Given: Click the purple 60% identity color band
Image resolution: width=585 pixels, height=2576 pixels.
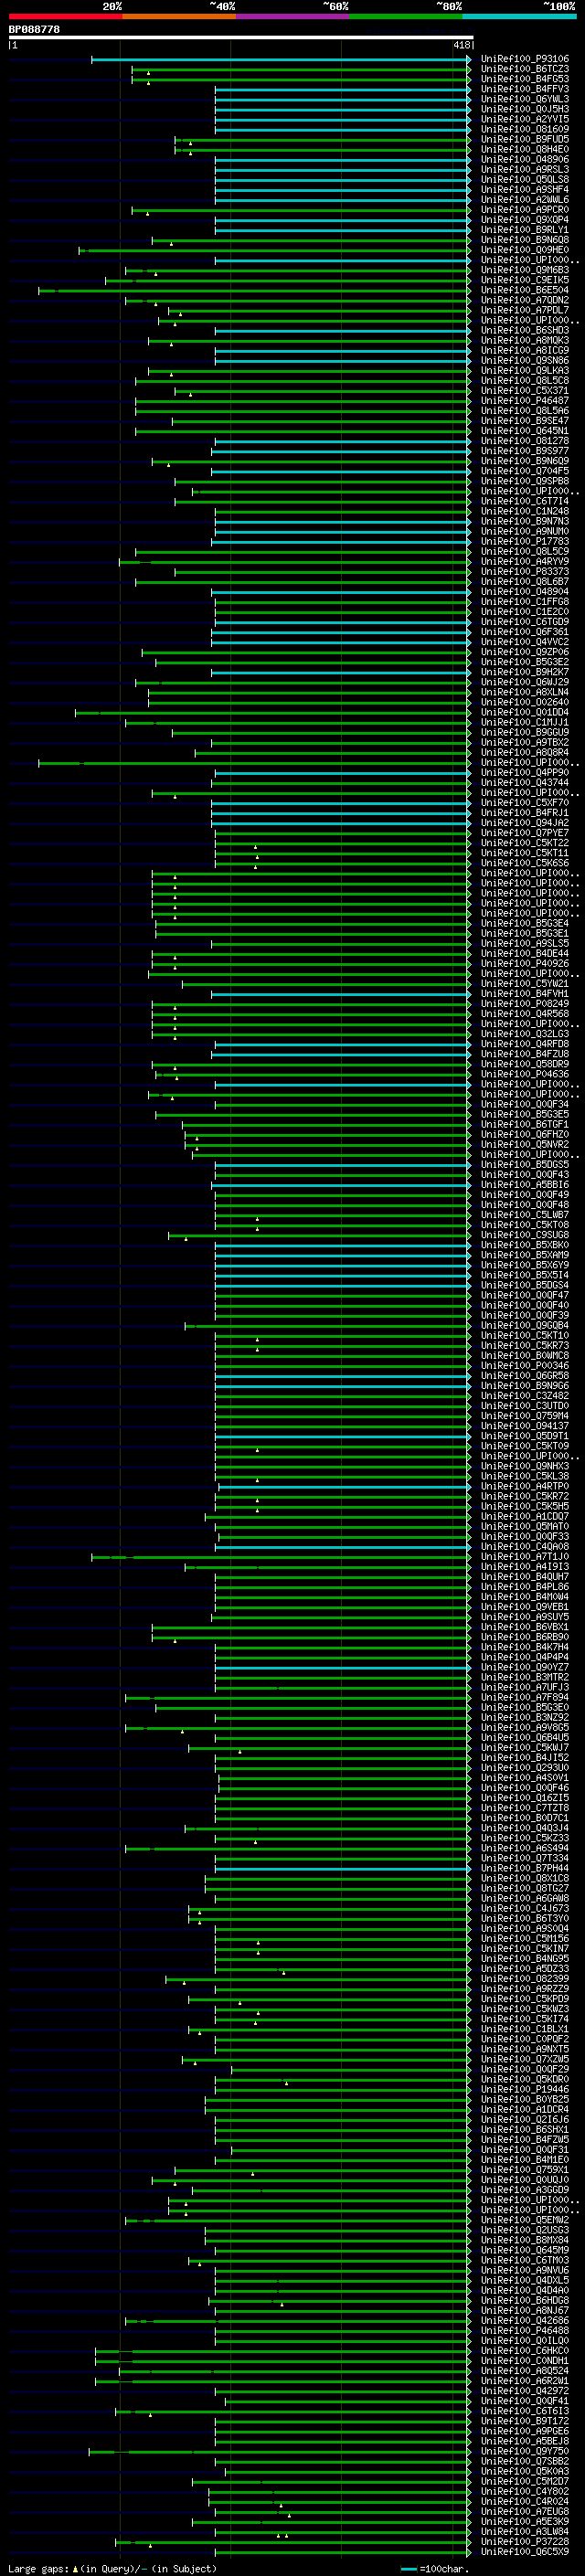Looking at the screenshot, I should [x=292, y=16].
